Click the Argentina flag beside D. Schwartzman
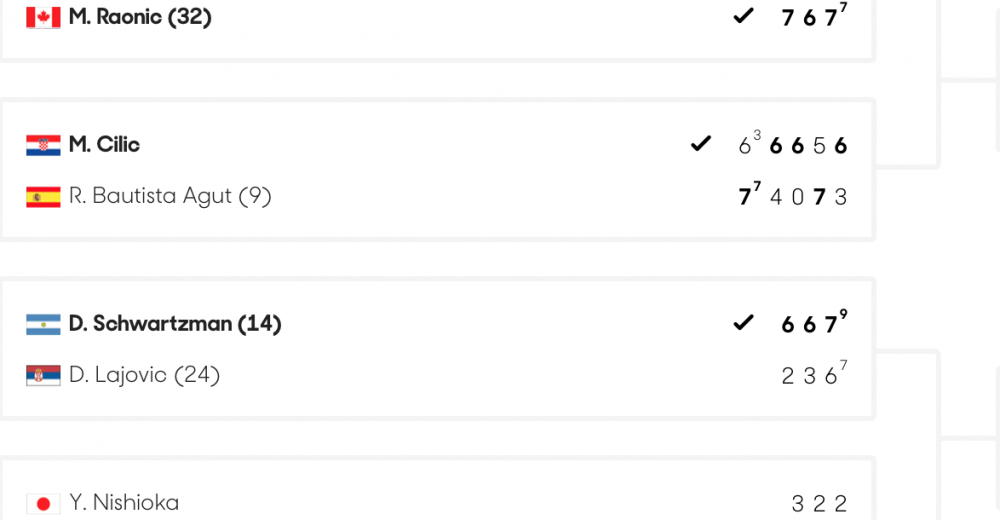This screenshot has width=1000, height=520. click(x=43, y=324)
